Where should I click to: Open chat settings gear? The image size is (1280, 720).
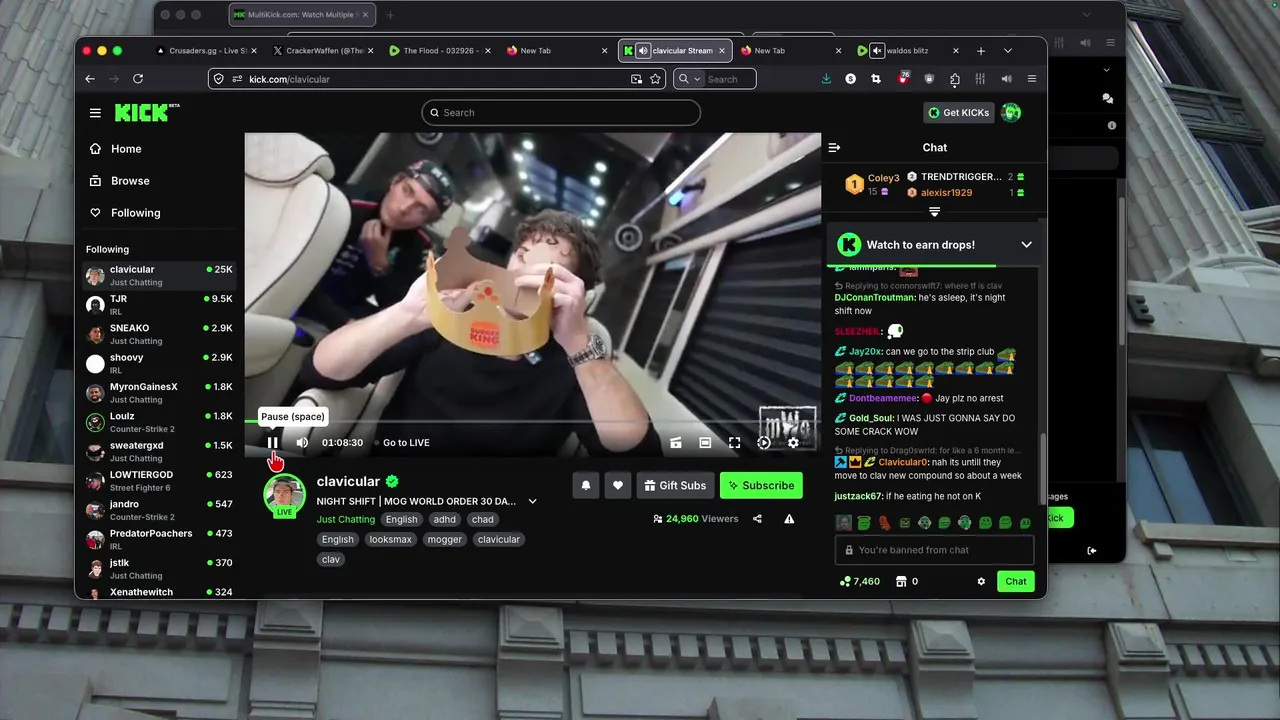coord(981,581)
